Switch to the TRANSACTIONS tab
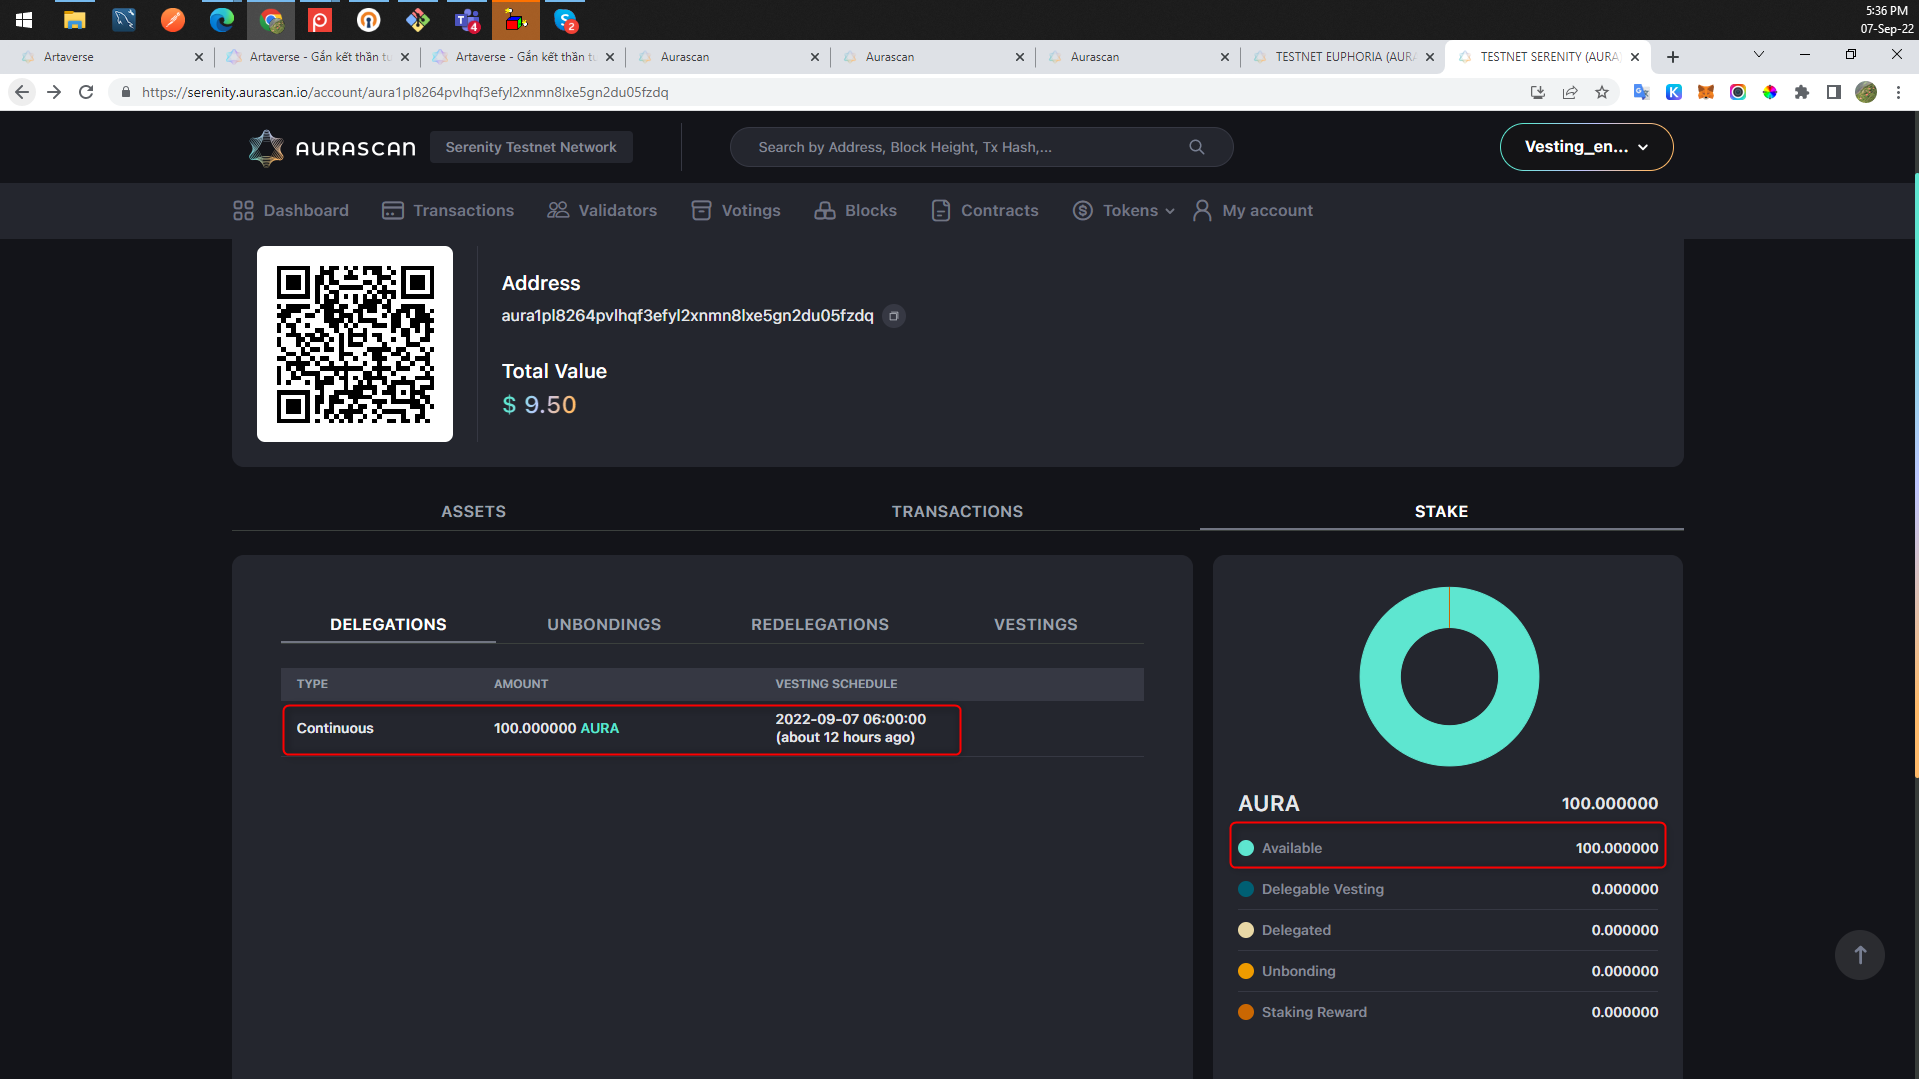The width and height of the screenshot is (1919, 1079). (x=957, y=511)
